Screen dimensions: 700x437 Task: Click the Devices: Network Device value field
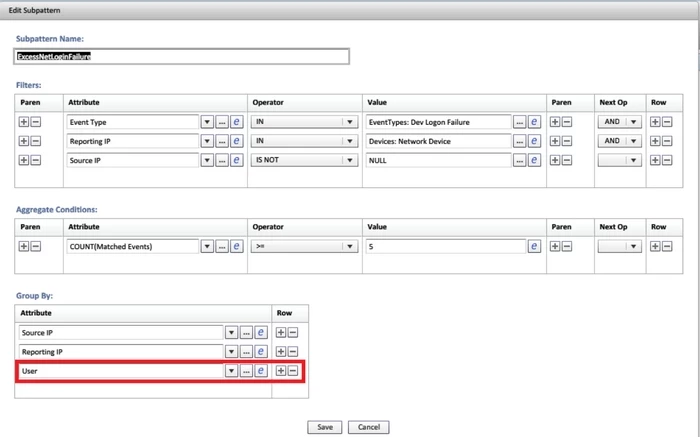pos(438,141)
